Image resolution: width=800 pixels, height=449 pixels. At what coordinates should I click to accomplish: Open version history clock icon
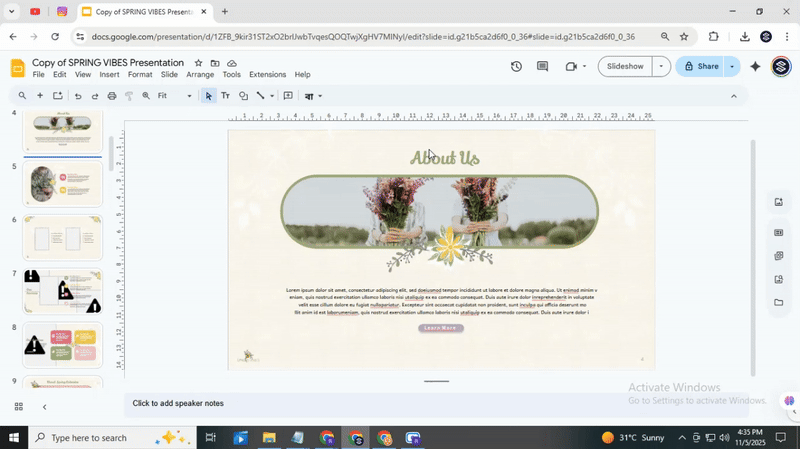click(516, 66)
